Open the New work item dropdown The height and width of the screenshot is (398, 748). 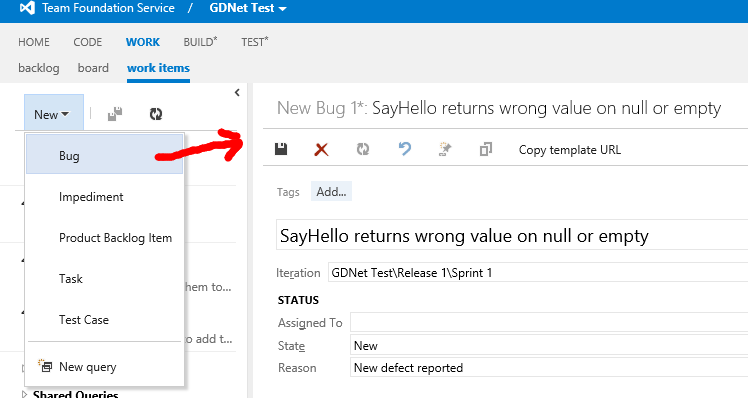(x=53, y=114)
